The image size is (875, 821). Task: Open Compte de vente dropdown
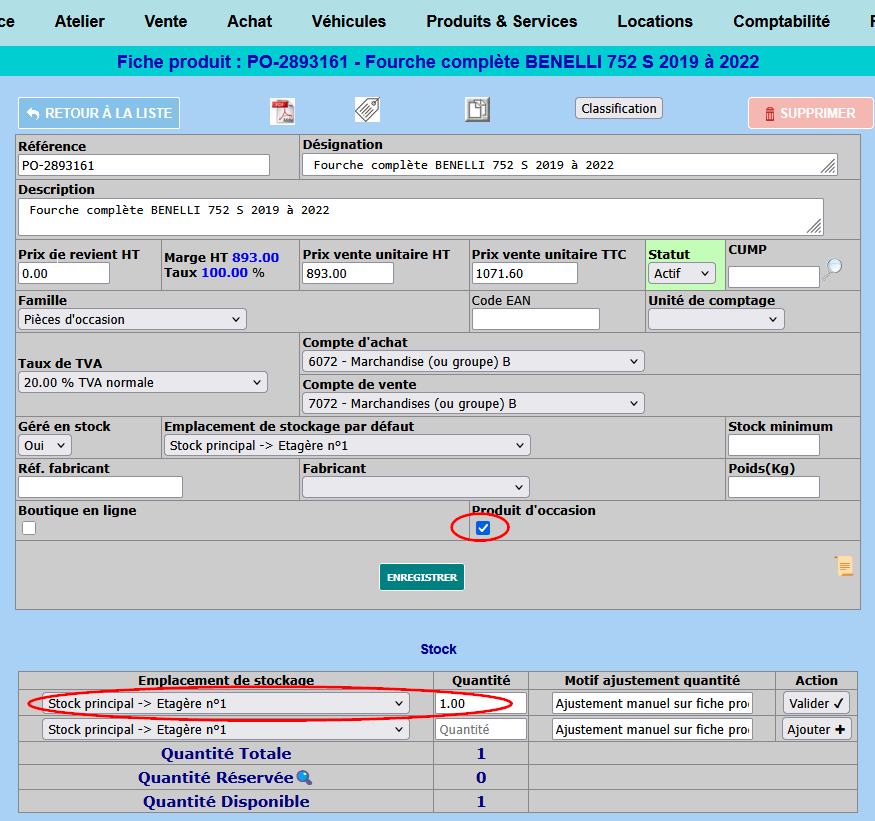click(473, 403)
